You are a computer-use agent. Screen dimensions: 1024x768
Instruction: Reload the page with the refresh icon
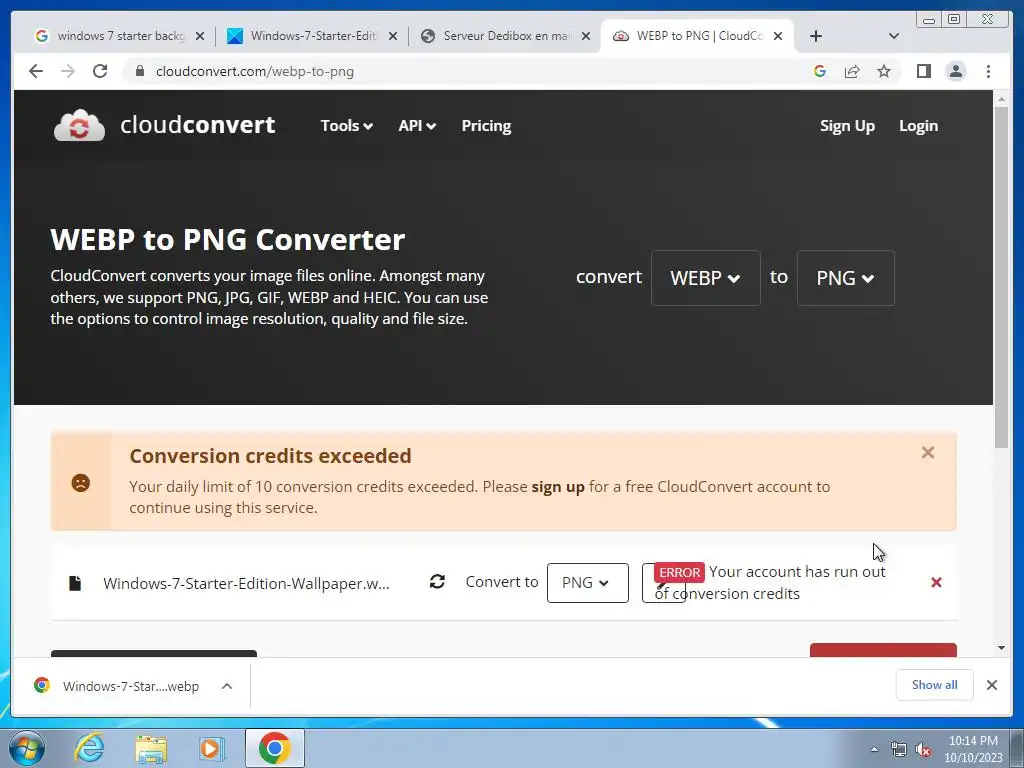click(100, 71)
